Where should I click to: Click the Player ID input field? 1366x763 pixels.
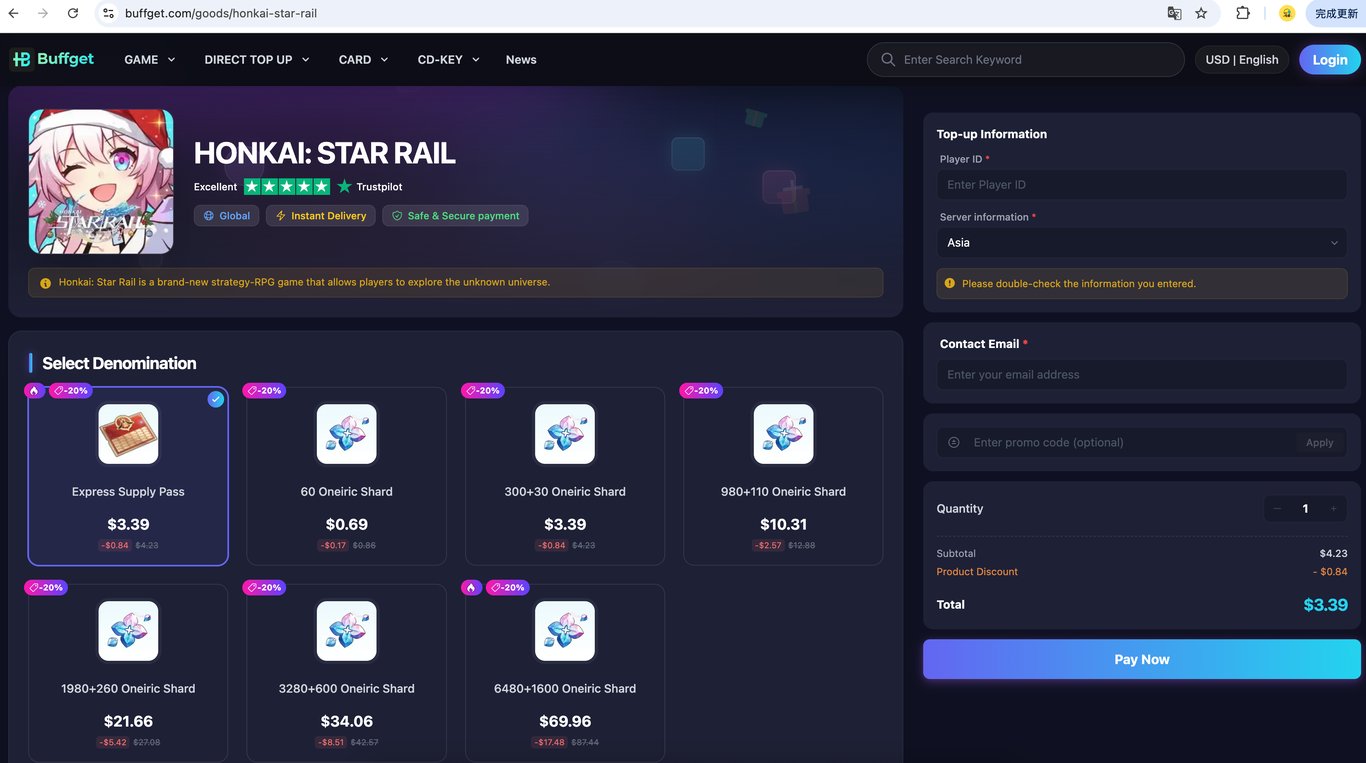tap(1142, 185)
